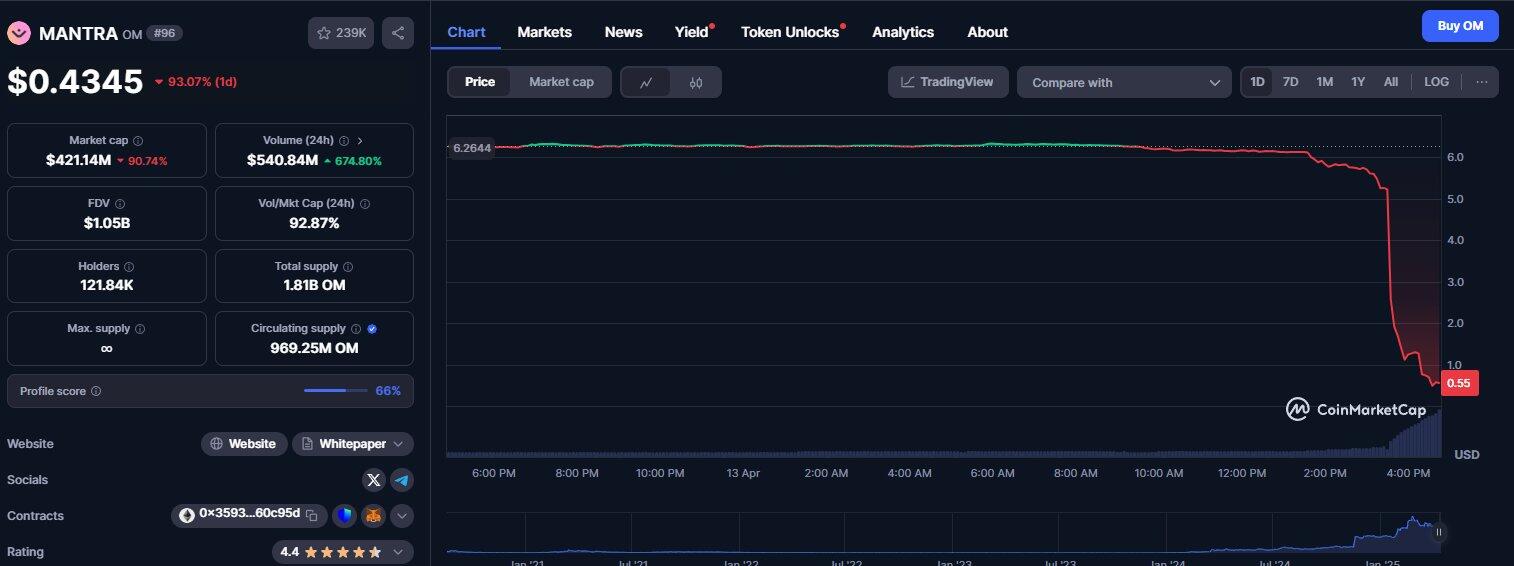Click the 66% profile score text
This screenshot has height=566, width=1514.
pos(388,391)
